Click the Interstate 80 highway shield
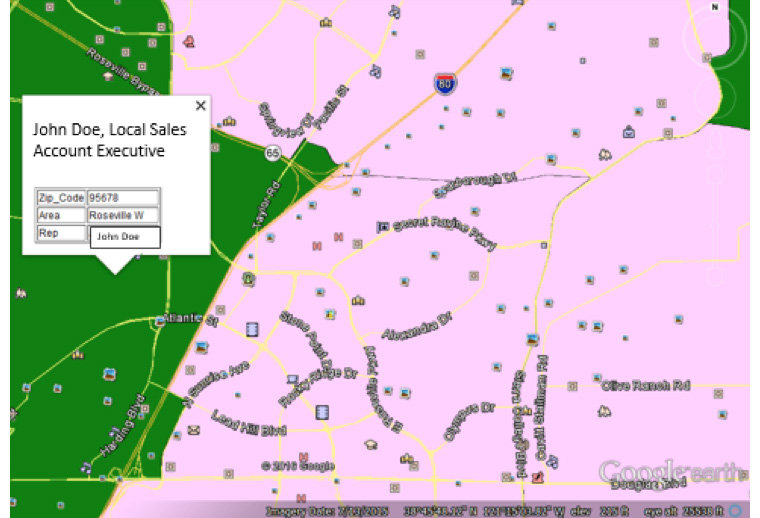This screenshot has height=518, width=760. 445,84
